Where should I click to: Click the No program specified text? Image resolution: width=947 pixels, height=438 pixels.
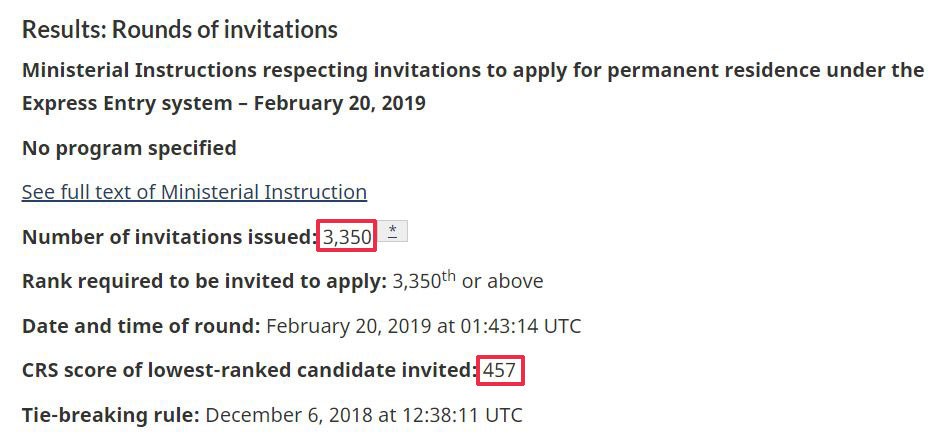(x=129, y=148)
